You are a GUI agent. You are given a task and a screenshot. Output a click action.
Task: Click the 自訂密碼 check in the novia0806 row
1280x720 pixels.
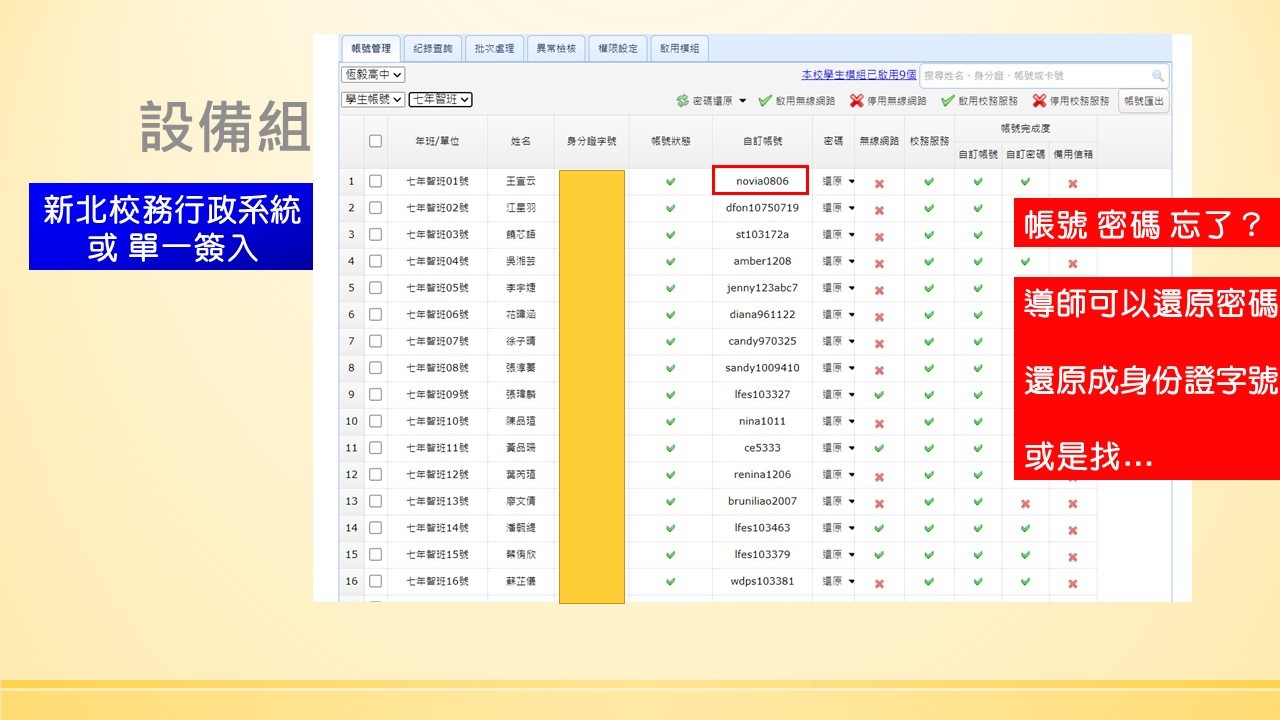(1025, 182)
